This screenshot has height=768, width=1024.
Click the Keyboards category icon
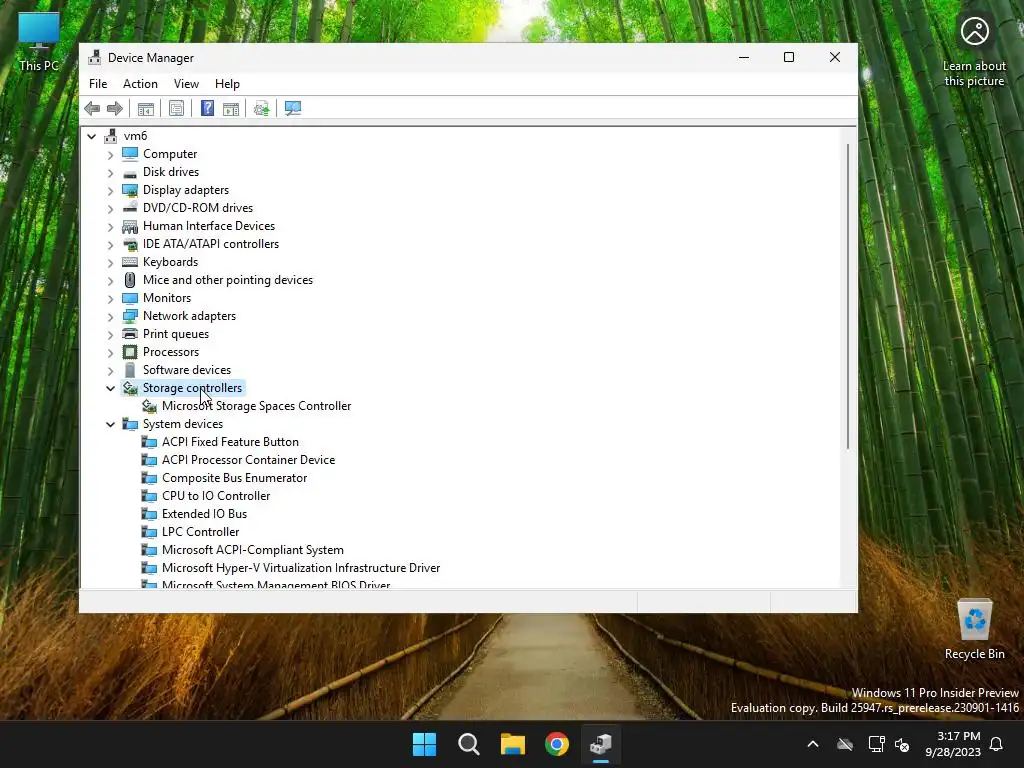point(130,262)
